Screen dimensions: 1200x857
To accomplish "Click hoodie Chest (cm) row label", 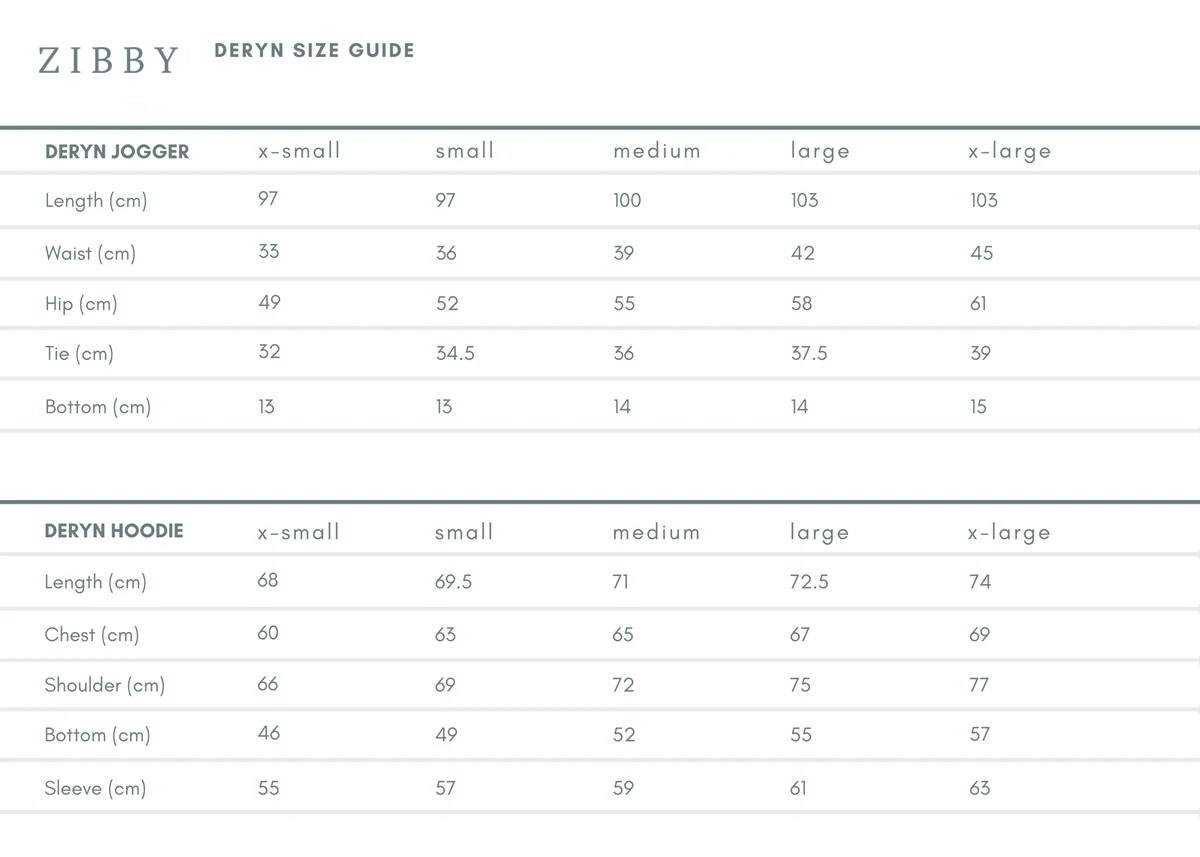I will tap(92, 635).
